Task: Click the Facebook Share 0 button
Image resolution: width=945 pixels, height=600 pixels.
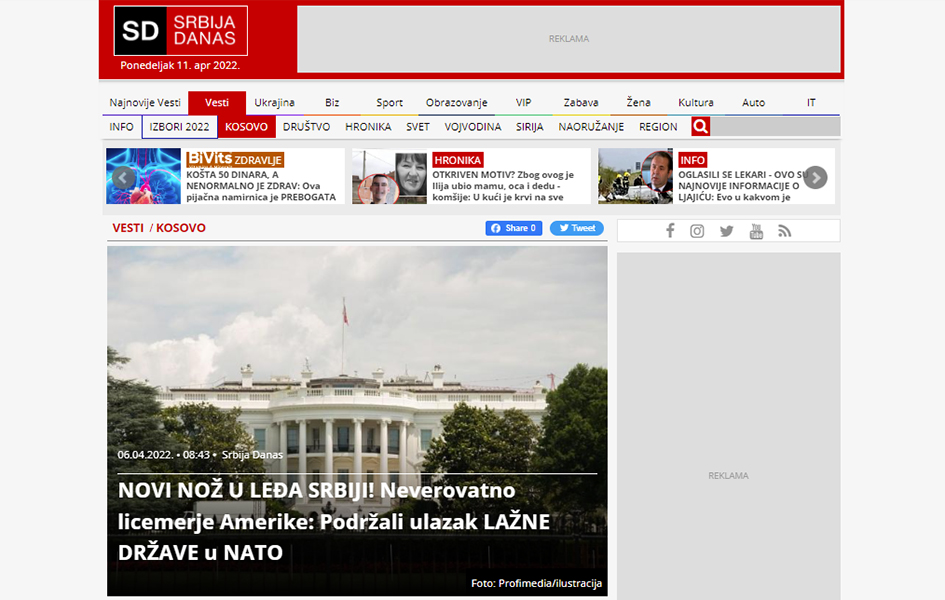Action: click(x=513, y=228)
